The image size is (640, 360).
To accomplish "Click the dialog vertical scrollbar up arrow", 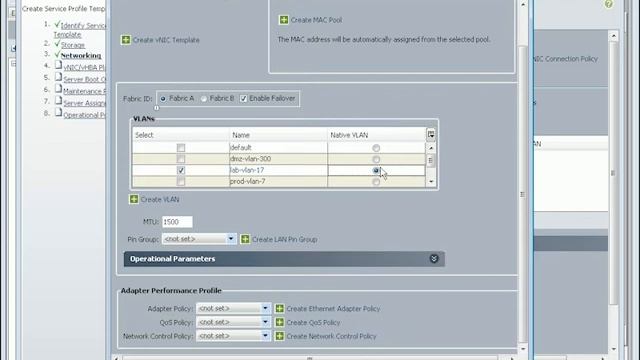I will tap(523, 4).
